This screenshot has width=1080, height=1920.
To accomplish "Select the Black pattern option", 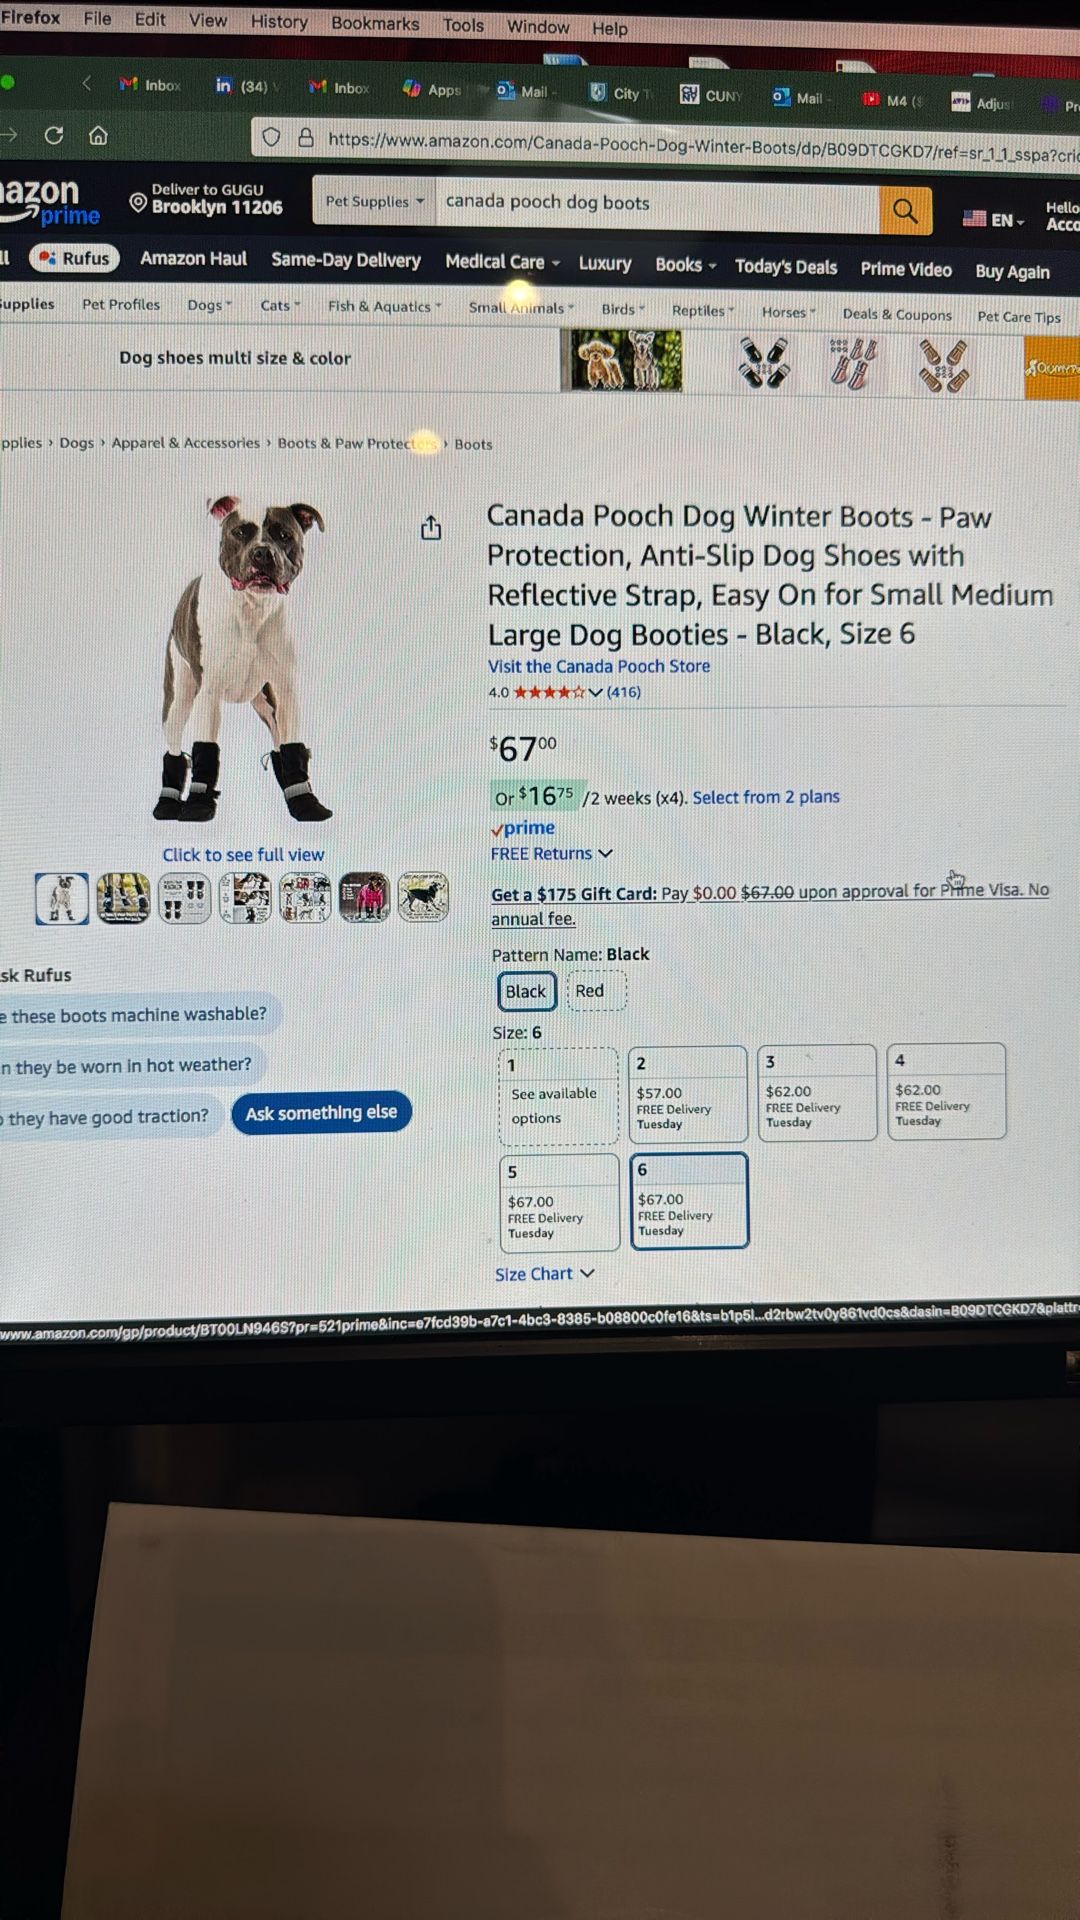I will [x=526, y=991].
